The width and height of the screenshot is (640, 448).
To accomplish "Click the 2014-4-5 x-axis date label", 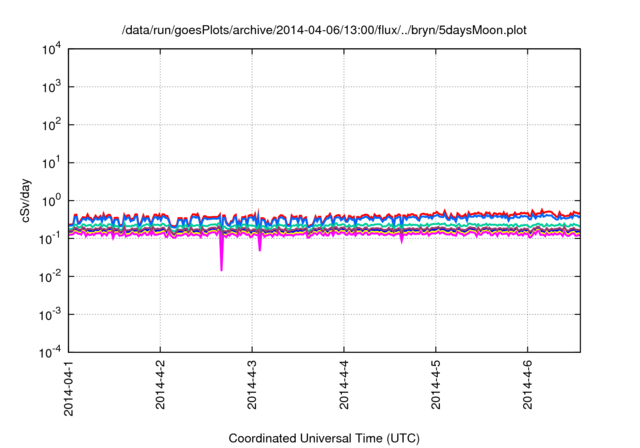I will coord(436,385).
